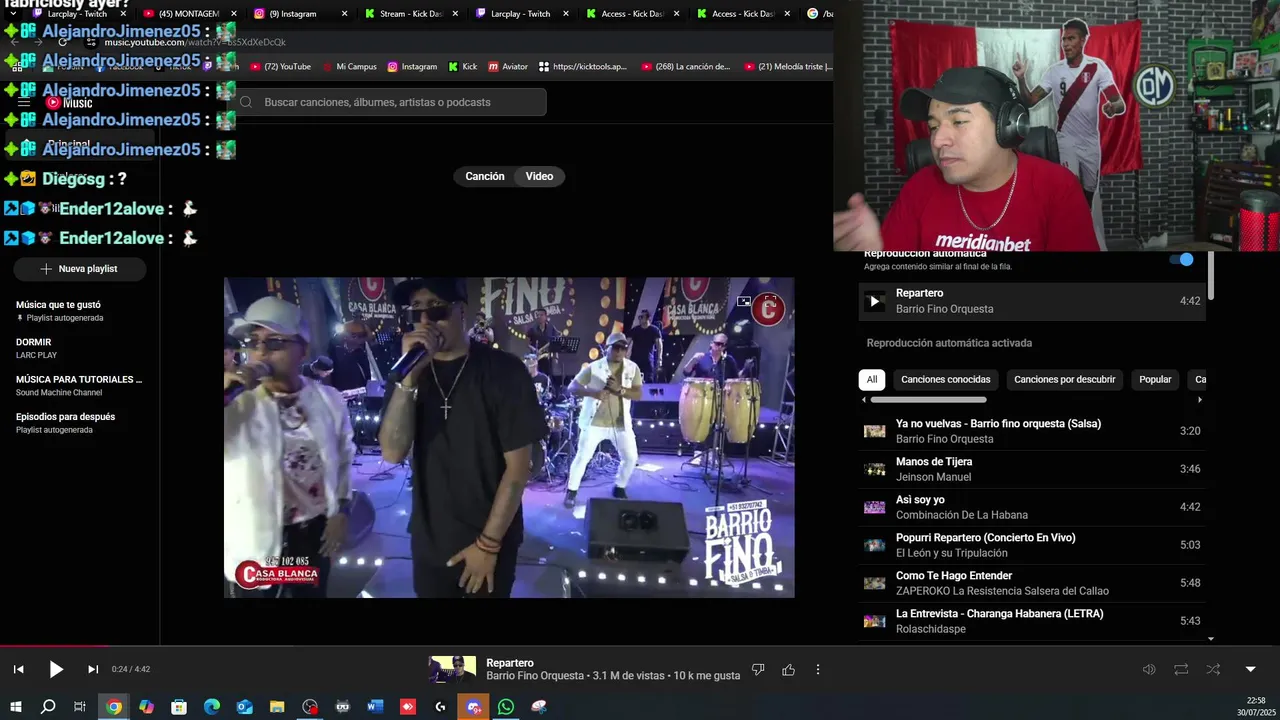Select the Popular filter chip
This screenshot has width=1280, height=720.
(1155, 380)
